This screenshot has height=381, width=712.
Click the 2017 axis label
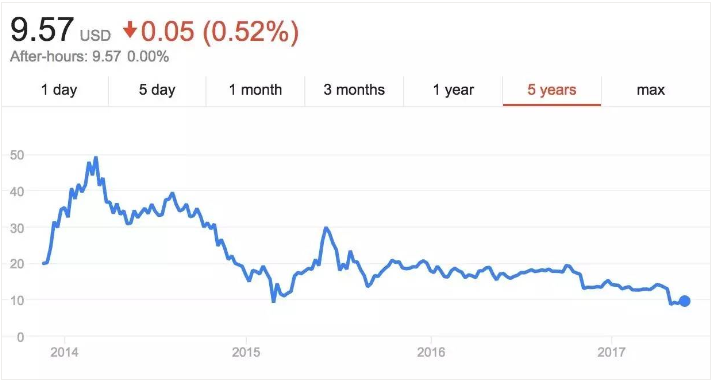tap(612, 353)
